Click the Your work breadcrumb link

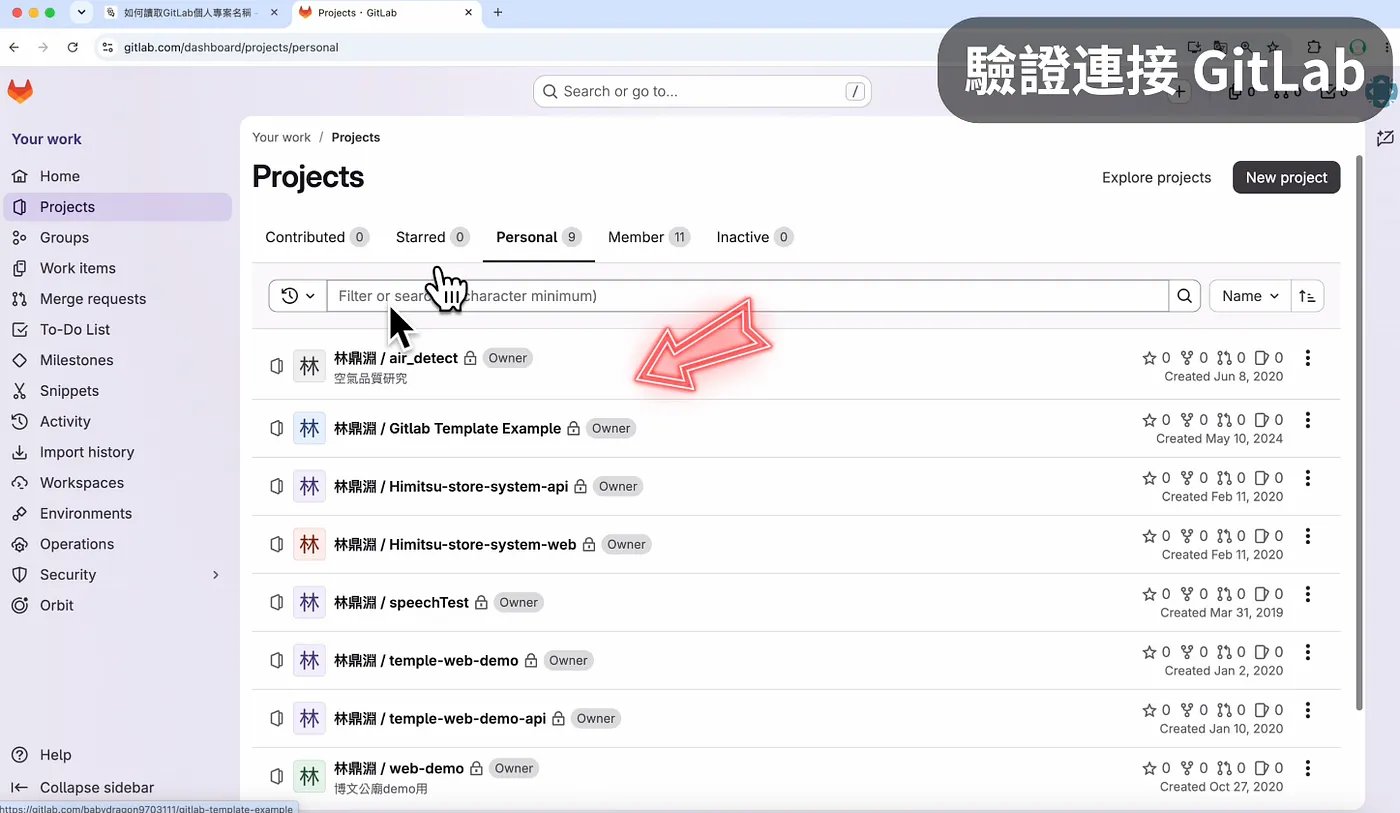[281, 137]
